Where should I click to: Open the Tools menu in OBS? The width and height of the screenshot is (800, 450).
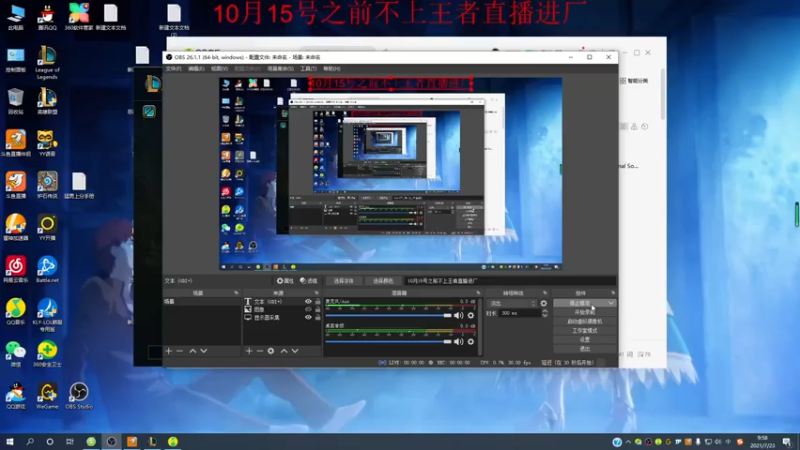pyautogui.click(x=309, y=68)
